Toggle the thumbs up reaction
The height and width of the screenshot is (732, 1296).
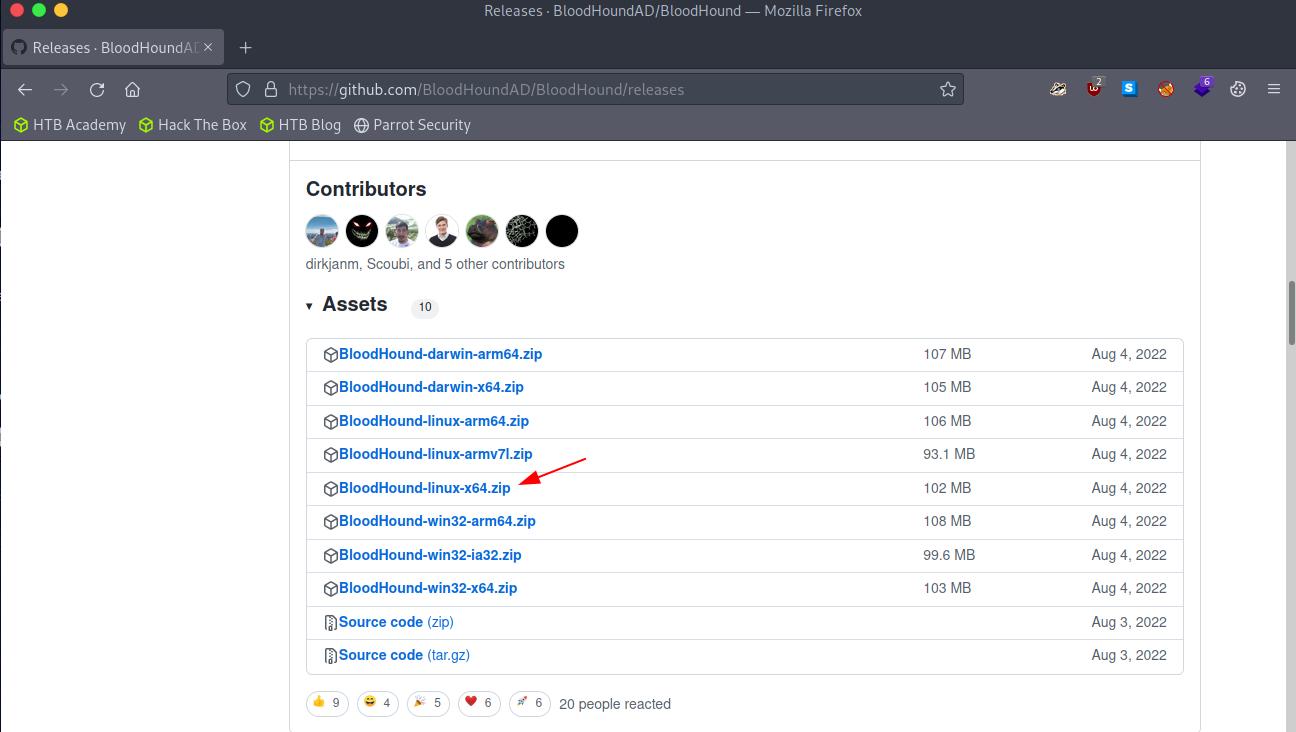326,703
